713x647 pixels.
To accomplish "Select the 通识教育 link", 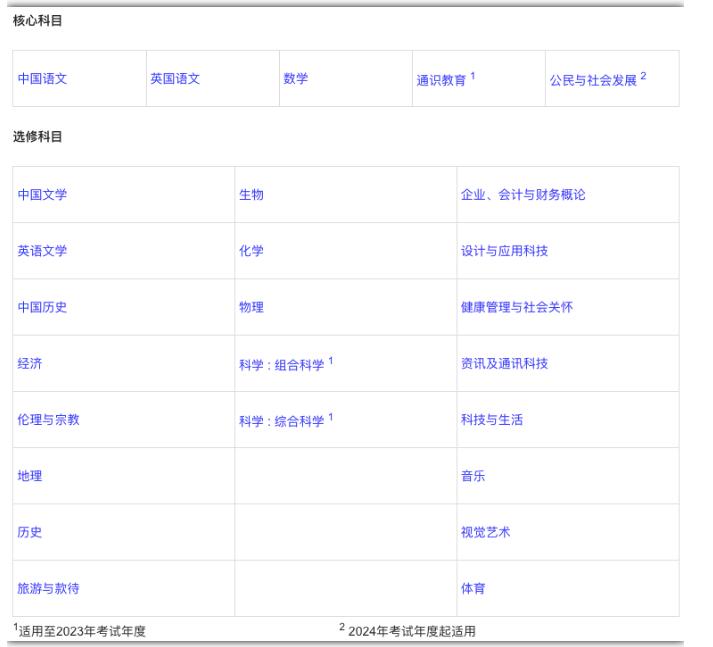I will pos(441,80).
